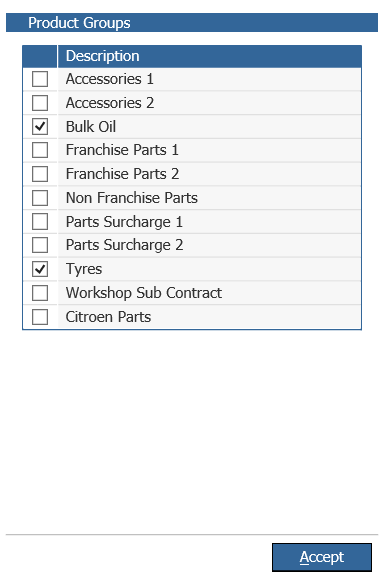Check the Non Franchise Parts box
This screenshot has height=579, width=382.
tap(40, 198)
